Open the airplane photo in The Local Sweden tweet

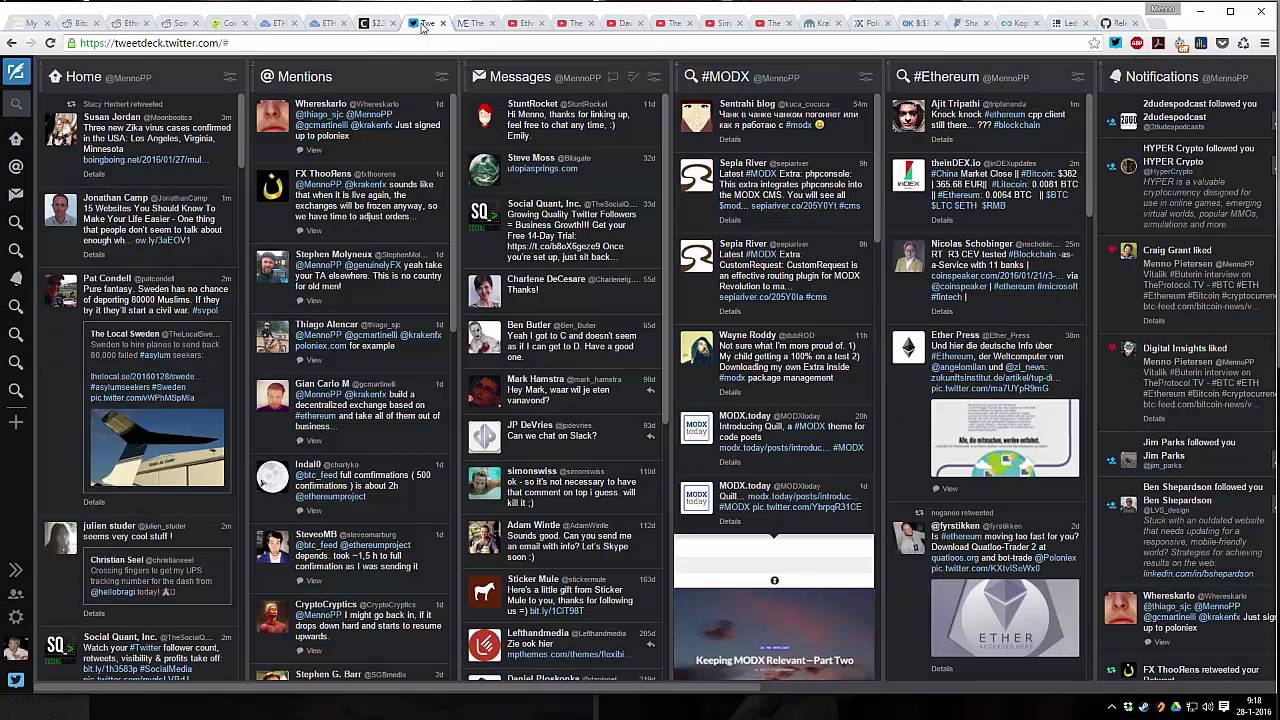(157, 447)
